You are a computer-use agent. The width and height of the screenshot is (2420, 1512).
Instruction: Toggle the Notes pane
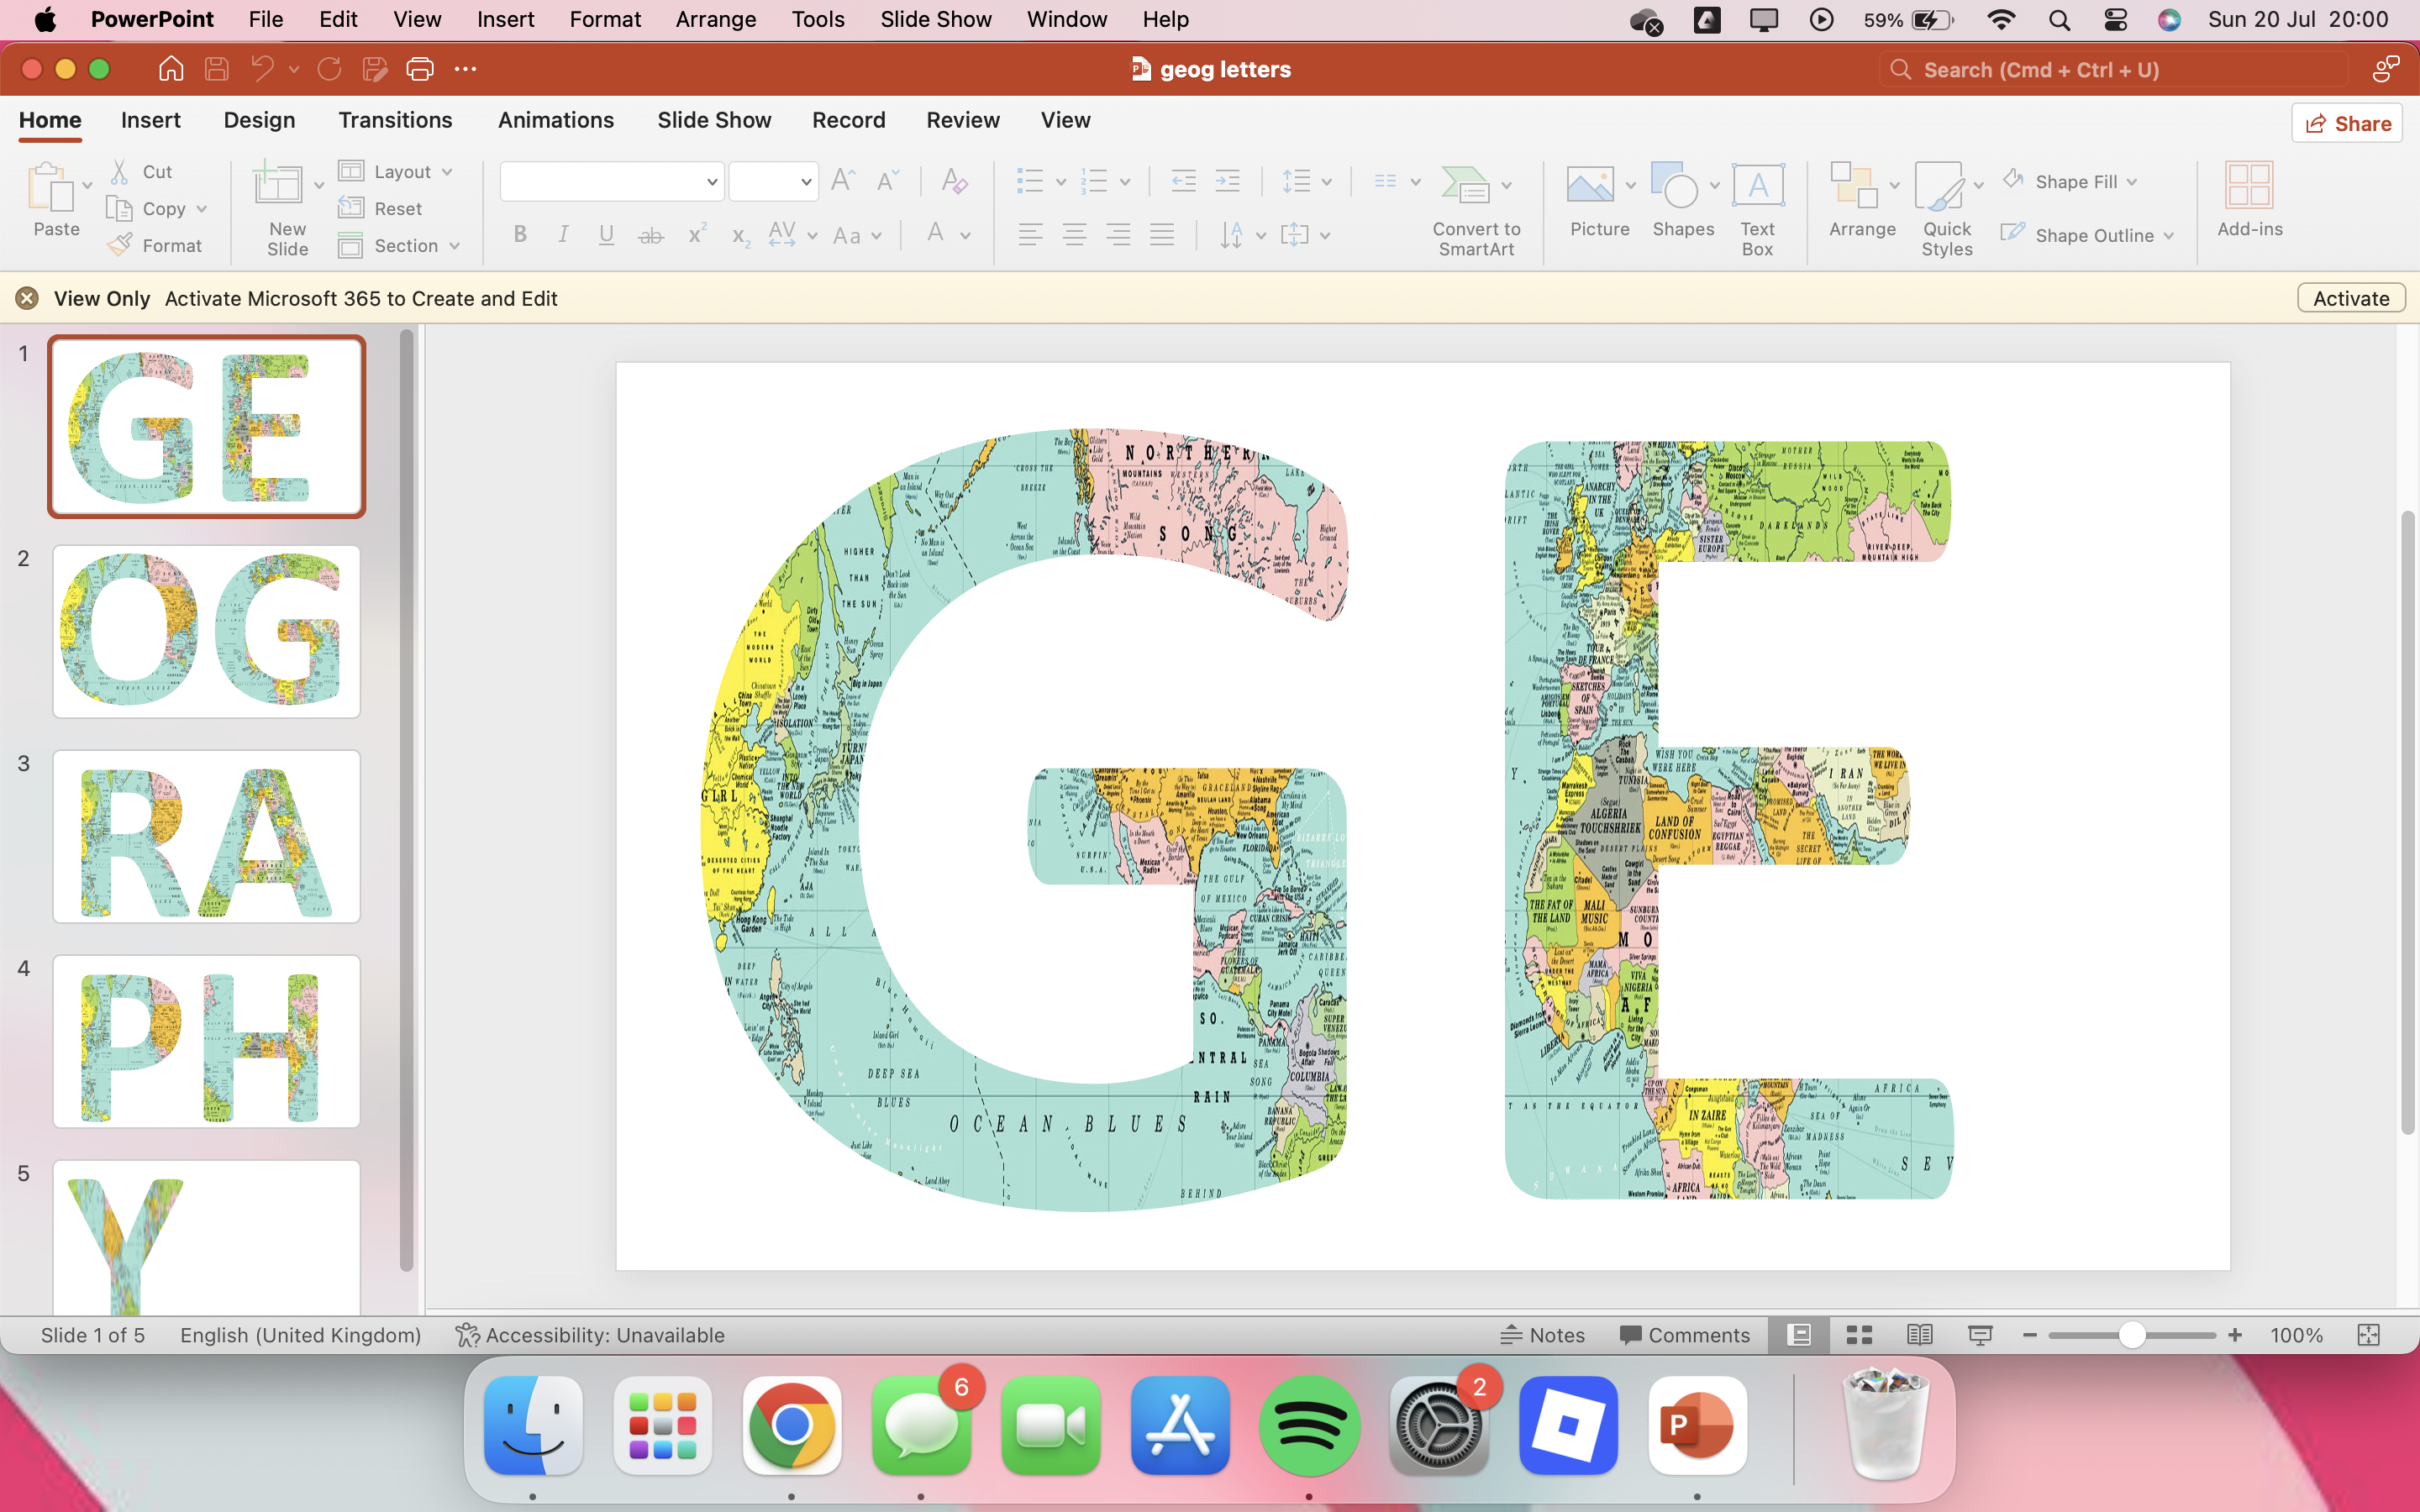point(1543,1335)
